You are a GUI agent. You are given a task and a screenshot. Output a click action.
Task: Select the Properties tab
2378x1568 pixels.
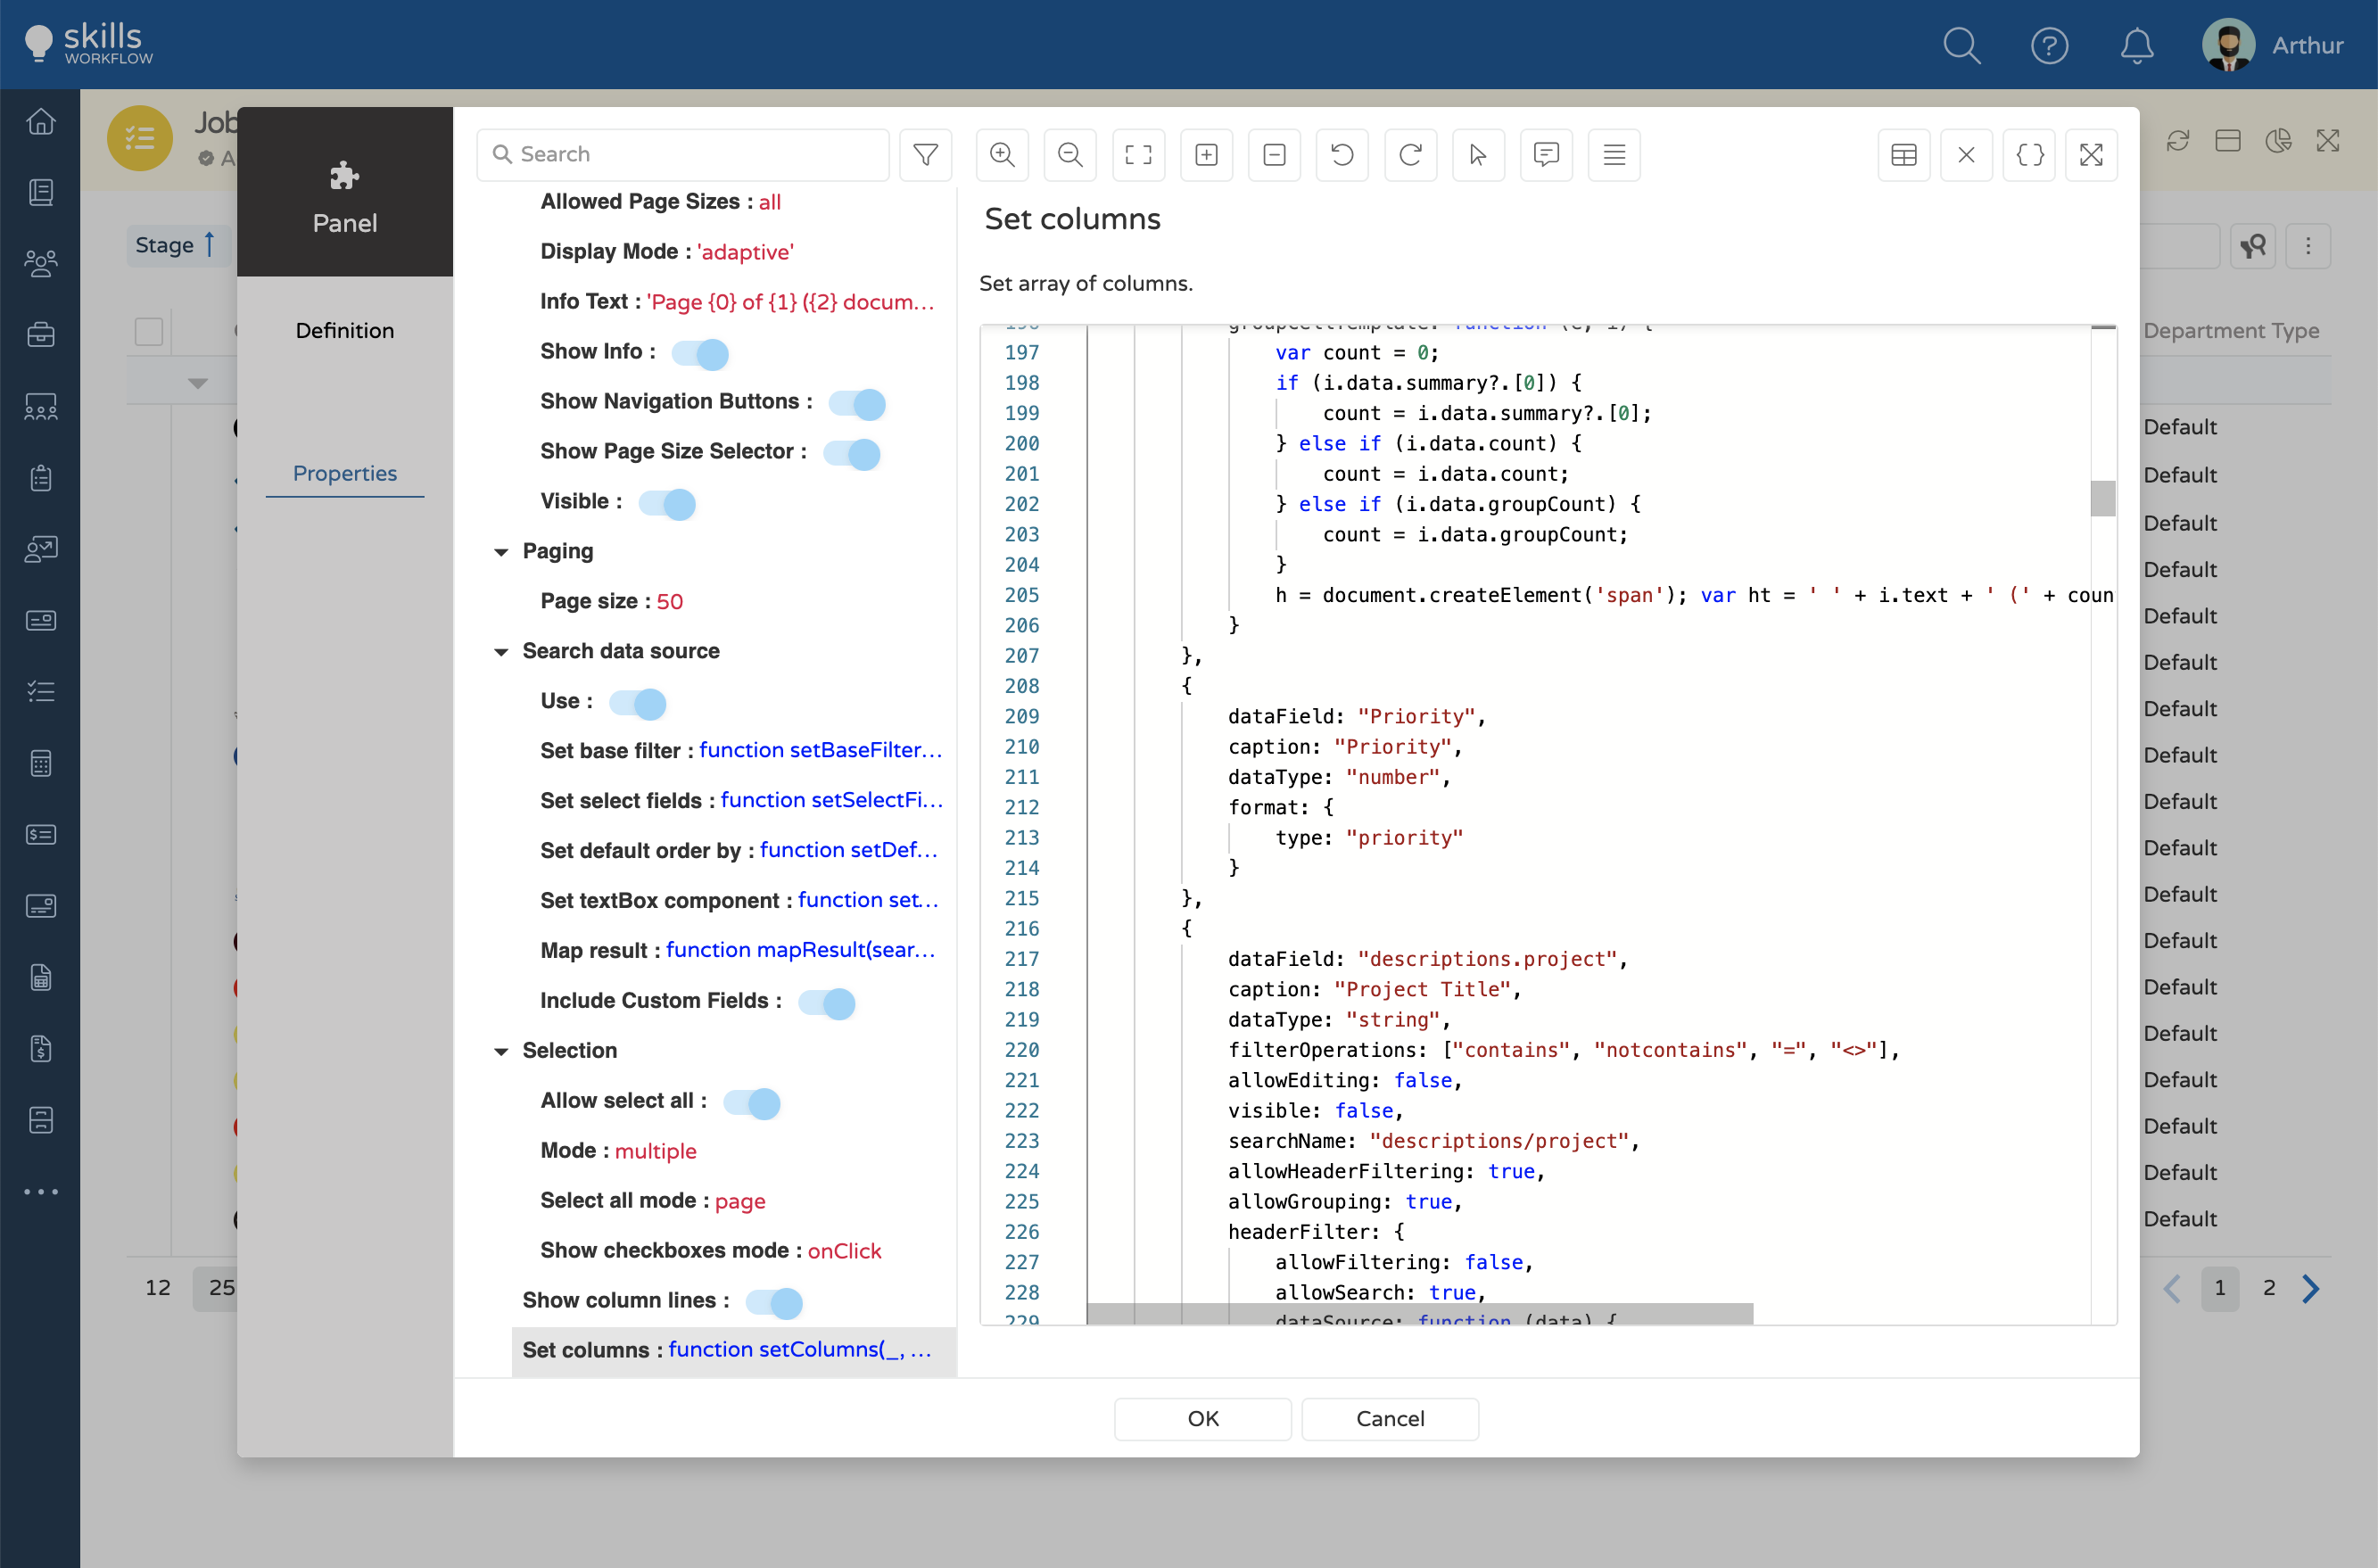[x=345, y=474]
